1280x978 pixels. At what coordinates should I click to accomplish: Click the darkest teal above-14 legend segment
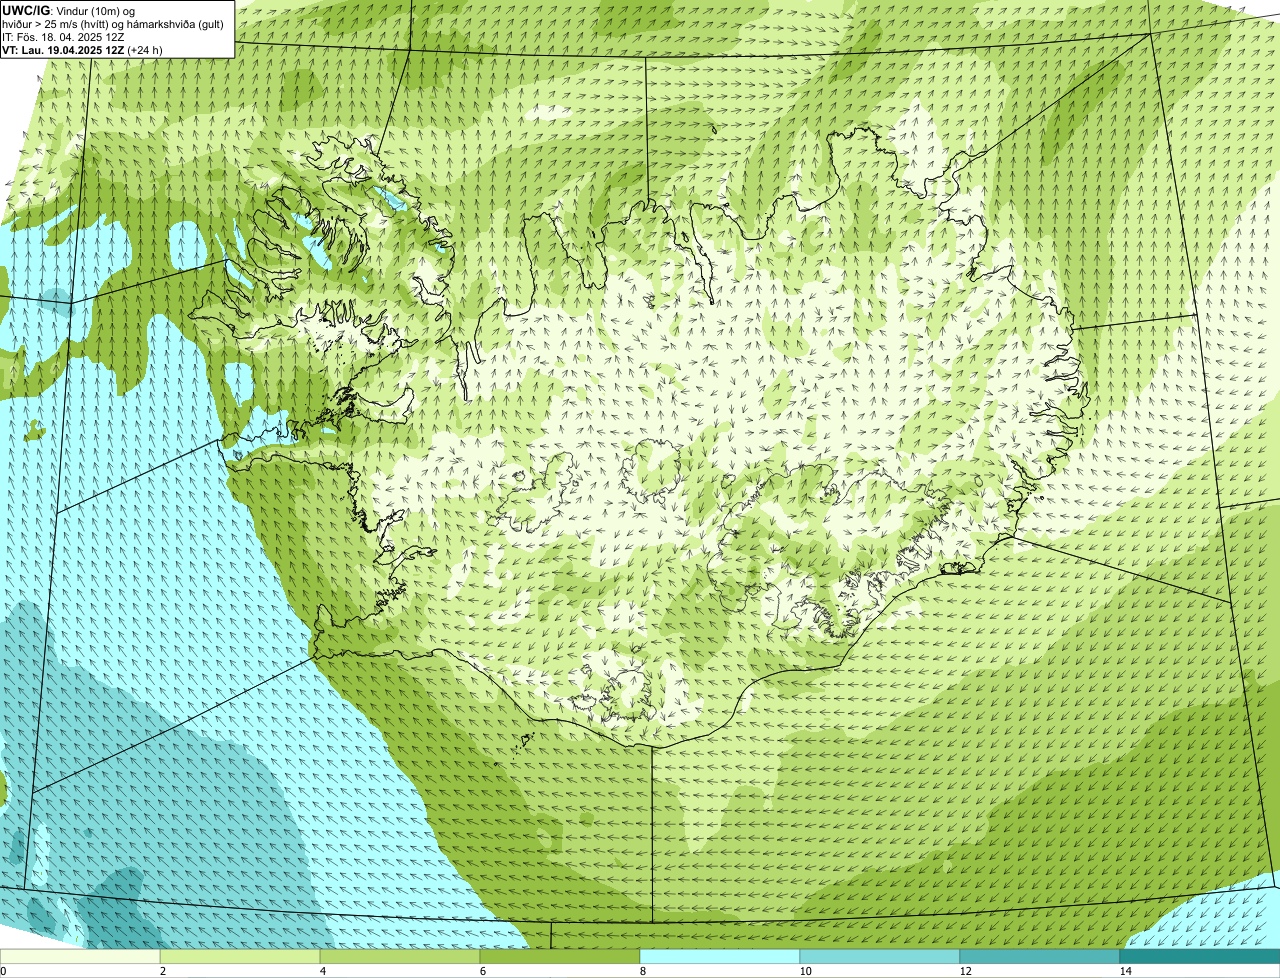point(1200,956)
